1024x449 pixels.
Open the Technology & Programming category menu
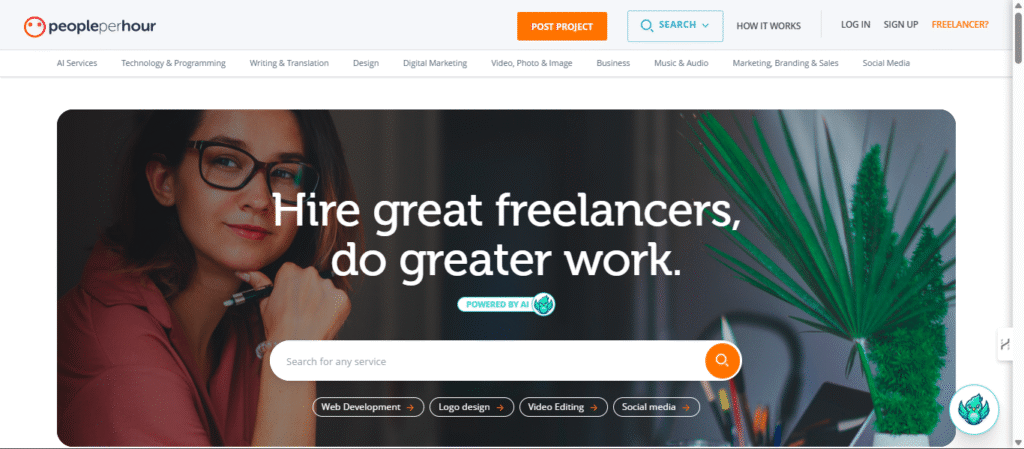173,63
